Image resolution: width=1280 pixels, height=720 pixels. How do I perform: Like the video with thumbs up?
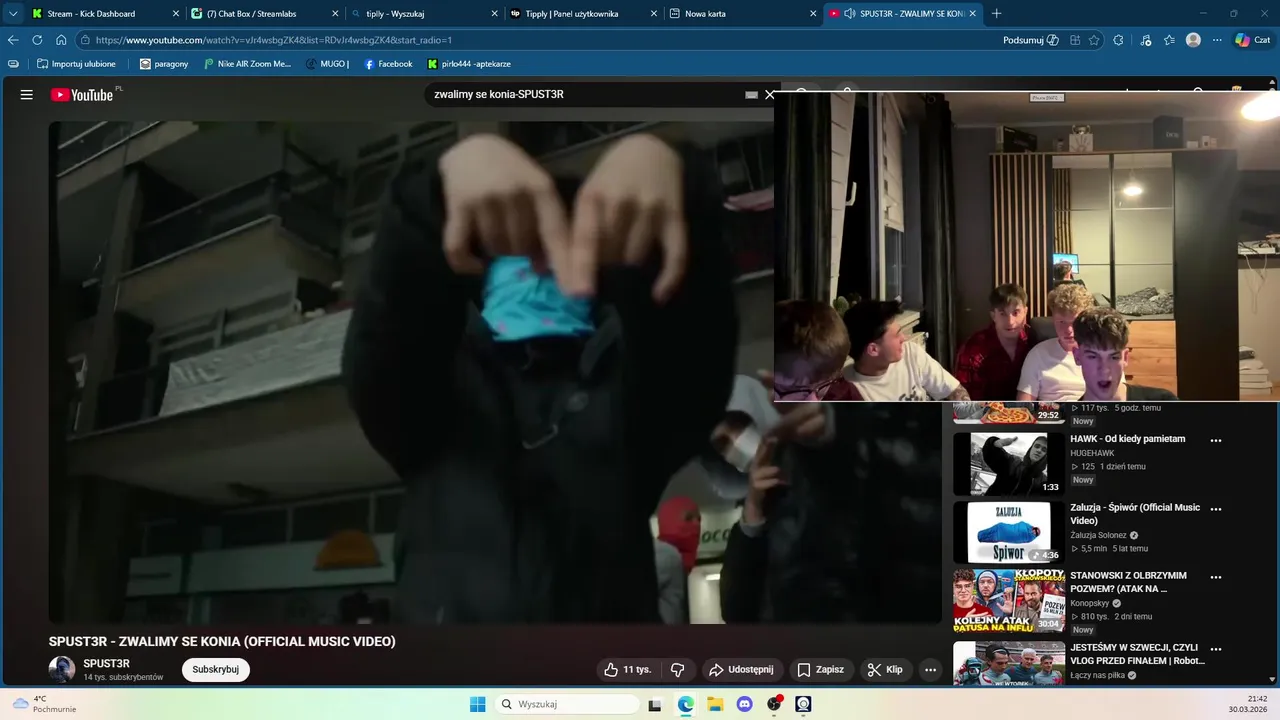tap(627, 670)
